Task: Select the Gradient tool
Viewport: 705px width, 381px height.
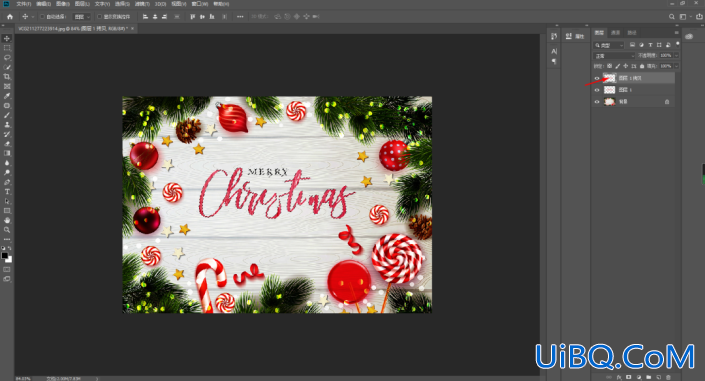Action: tap(7, 153)
